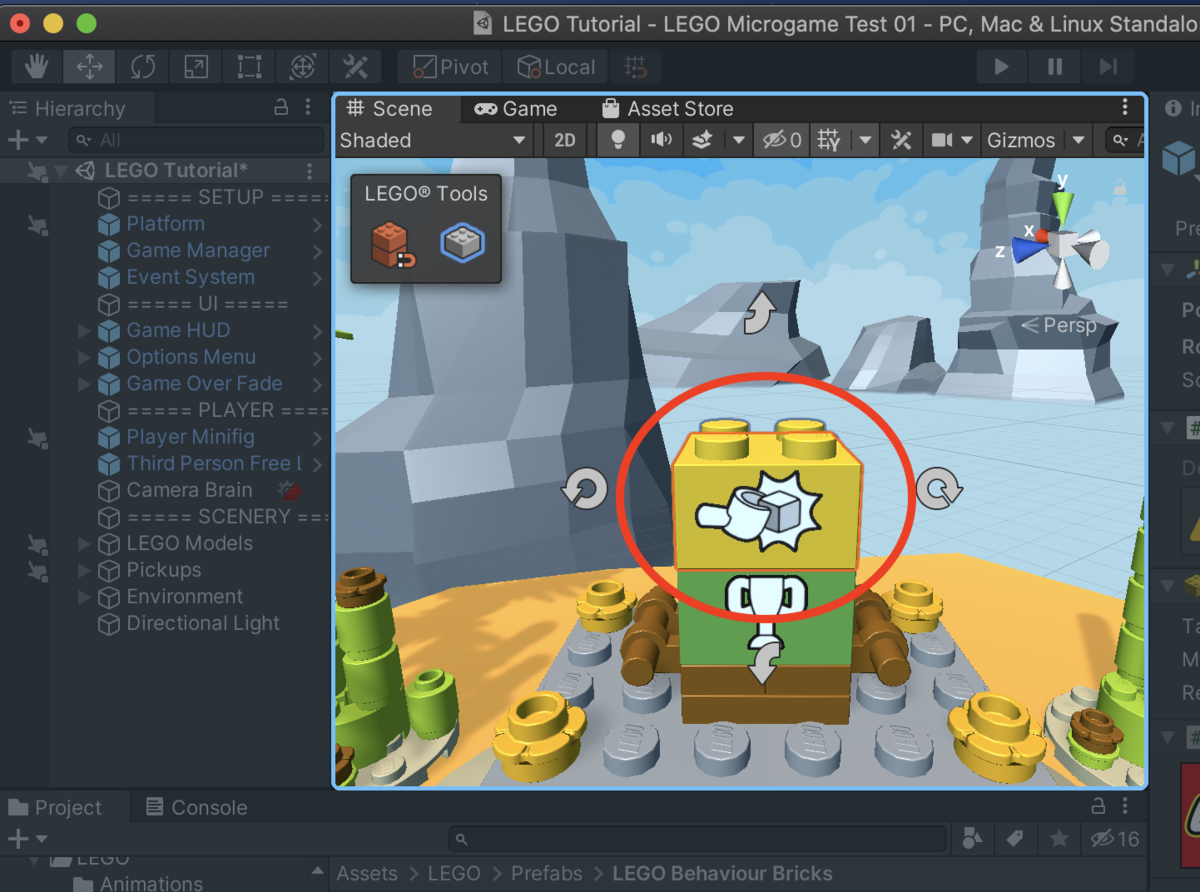The height and width of the screenshot is (892, 1200).
Task: Select Game Manager in Hierarchy
Action: click(x=198, y=251)
